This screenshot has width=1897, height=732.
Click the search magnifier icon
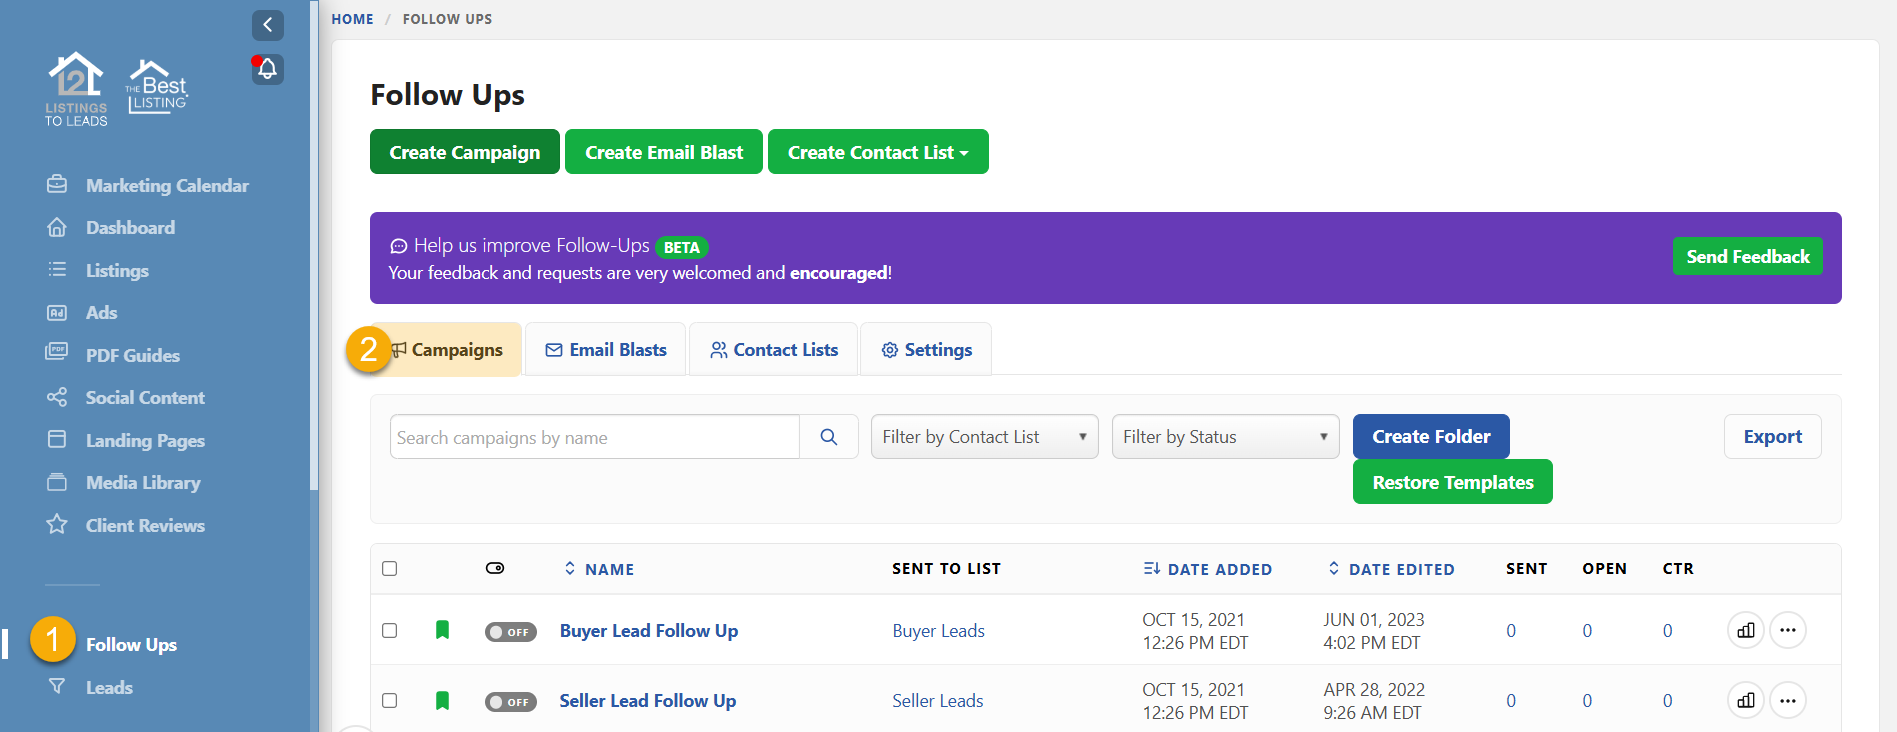828,437
